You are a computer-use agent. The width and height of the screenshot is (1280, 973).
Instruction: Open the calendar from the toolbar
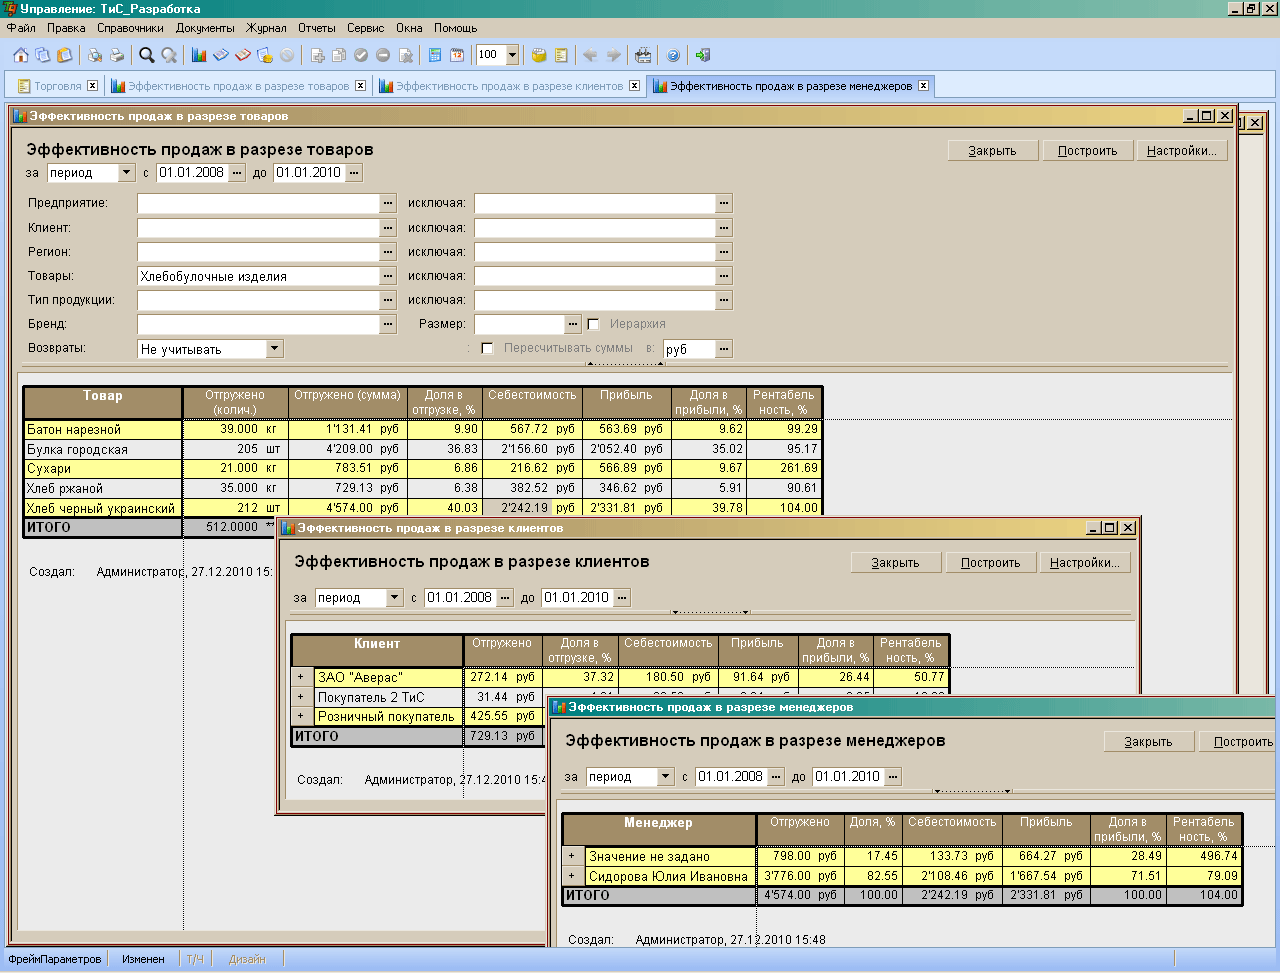(x=457, y=55)
